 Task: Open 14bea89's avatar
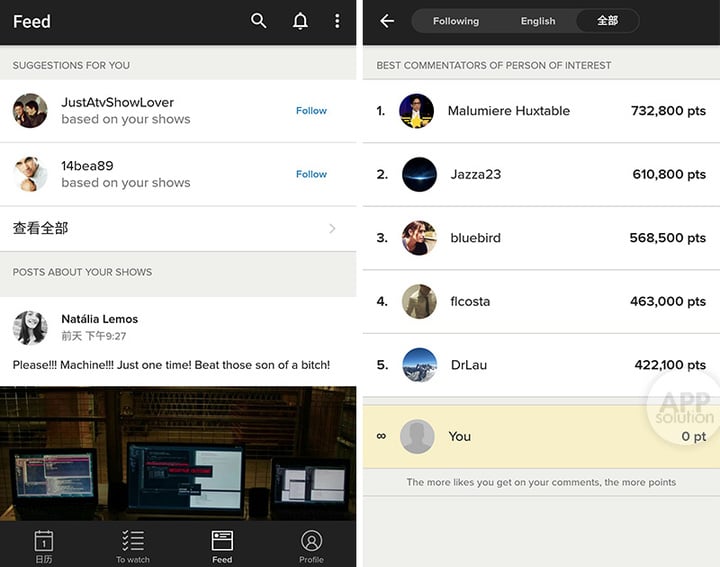coord(30,174)
